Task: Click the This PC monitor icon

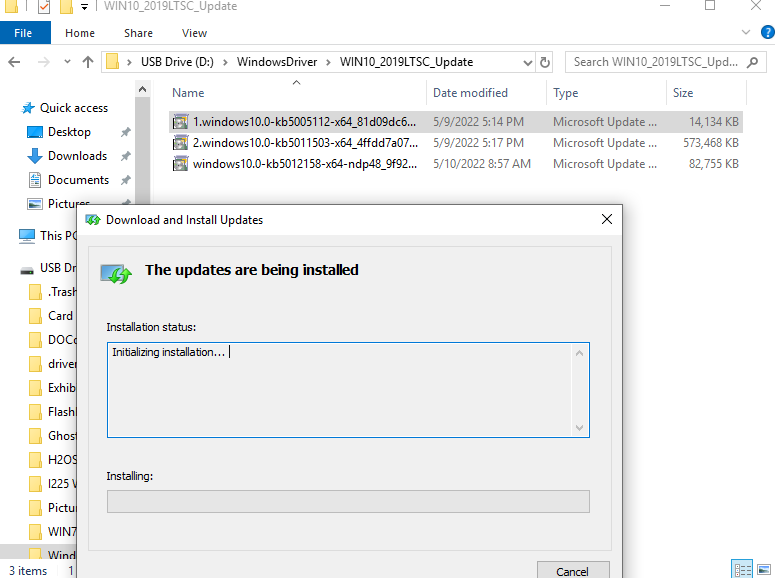Action: point(27,236)
